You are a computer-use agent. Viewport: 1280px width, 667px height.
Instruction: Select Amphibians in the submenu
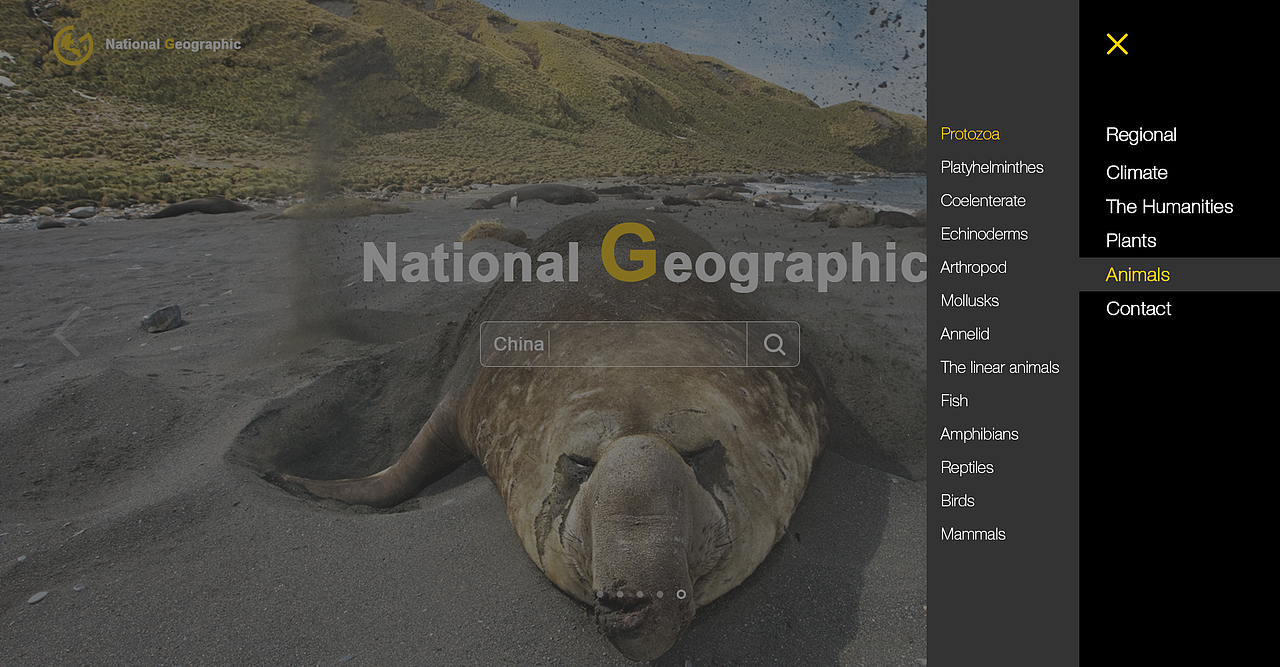coord(979,434)
